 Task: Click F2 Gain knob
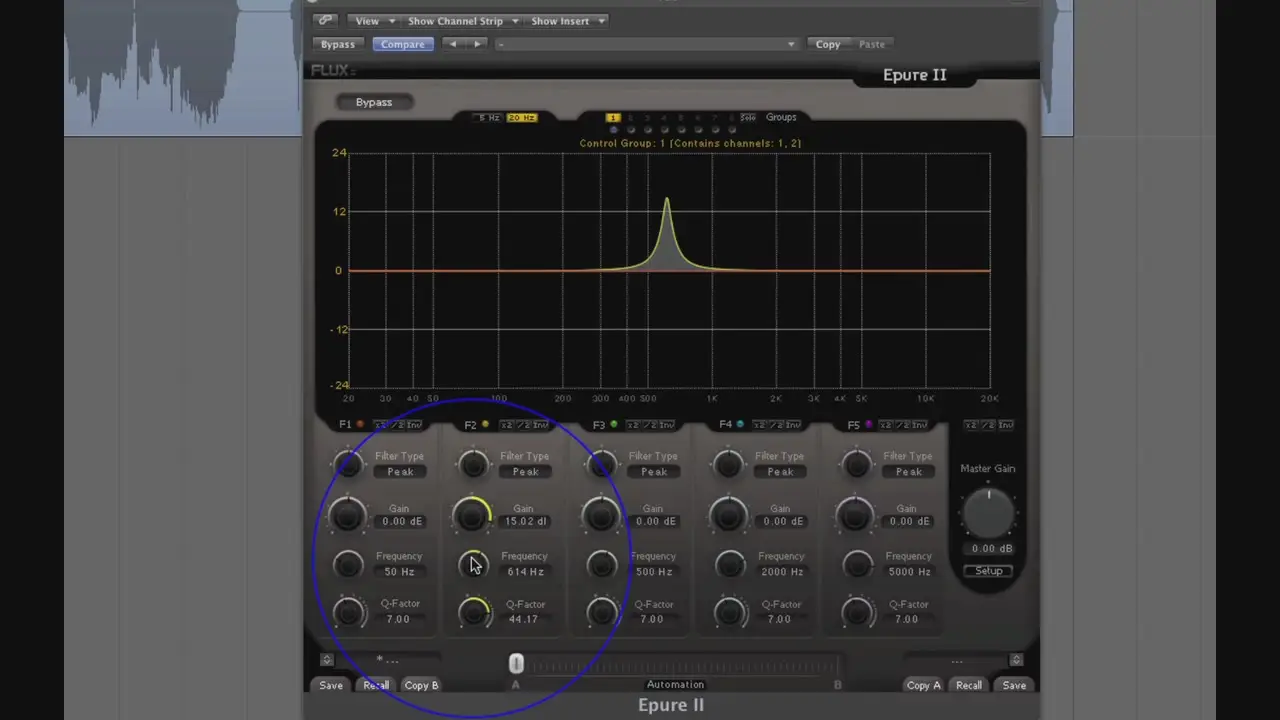pos(472,515)
